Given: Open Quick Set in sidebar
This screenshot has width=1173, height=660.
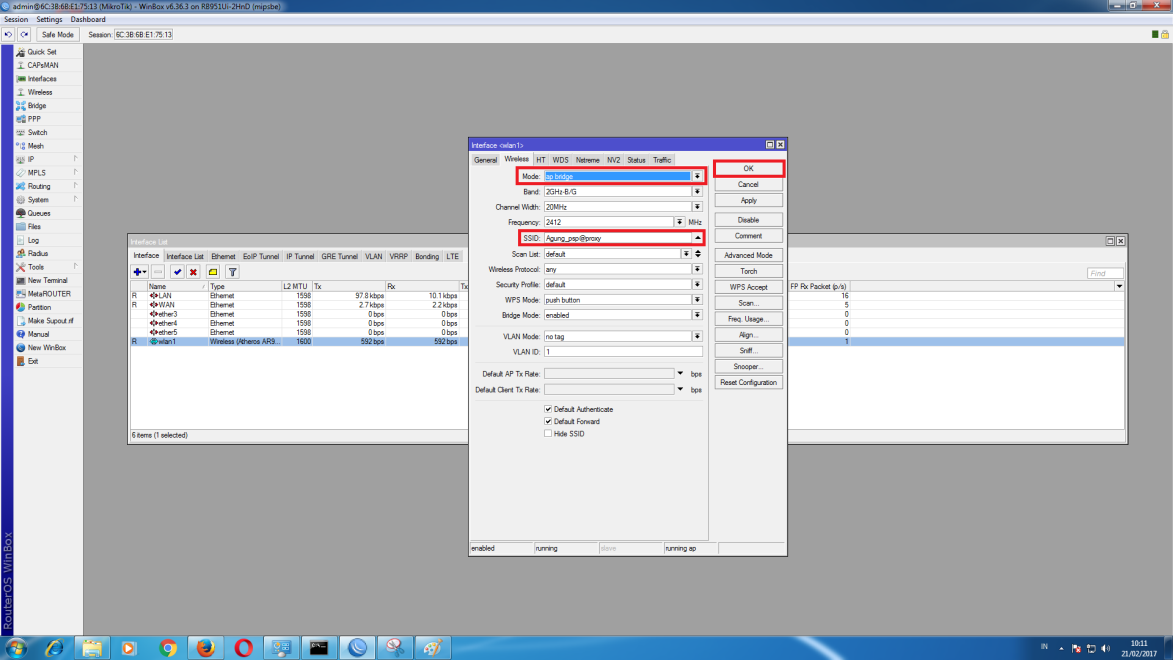Looking at the screenshot, I should click(42, 52).
